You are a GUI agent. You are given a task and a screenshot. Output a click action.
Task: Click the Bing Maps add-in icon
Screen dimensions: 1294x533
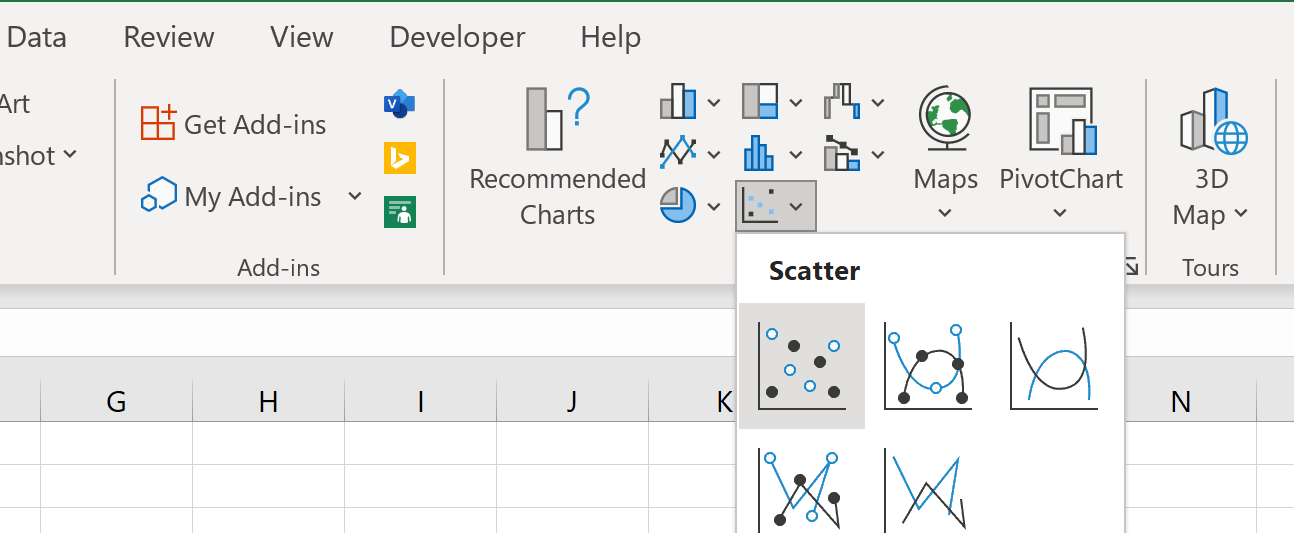coord(399,158)
